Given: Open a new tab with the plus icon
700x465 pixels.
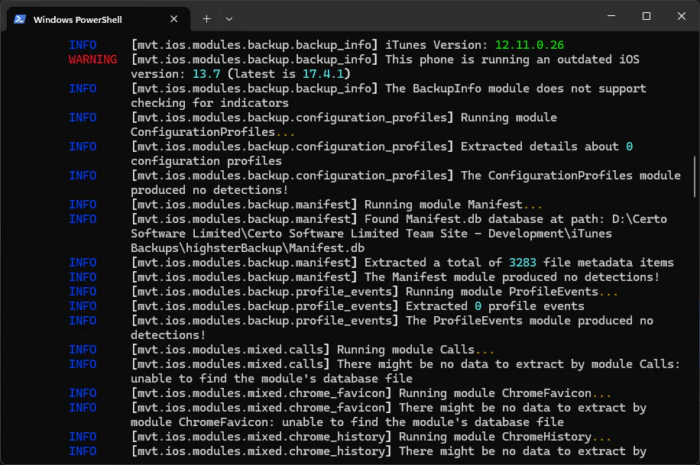Looking at the screenshot, I should coord(207,18).
